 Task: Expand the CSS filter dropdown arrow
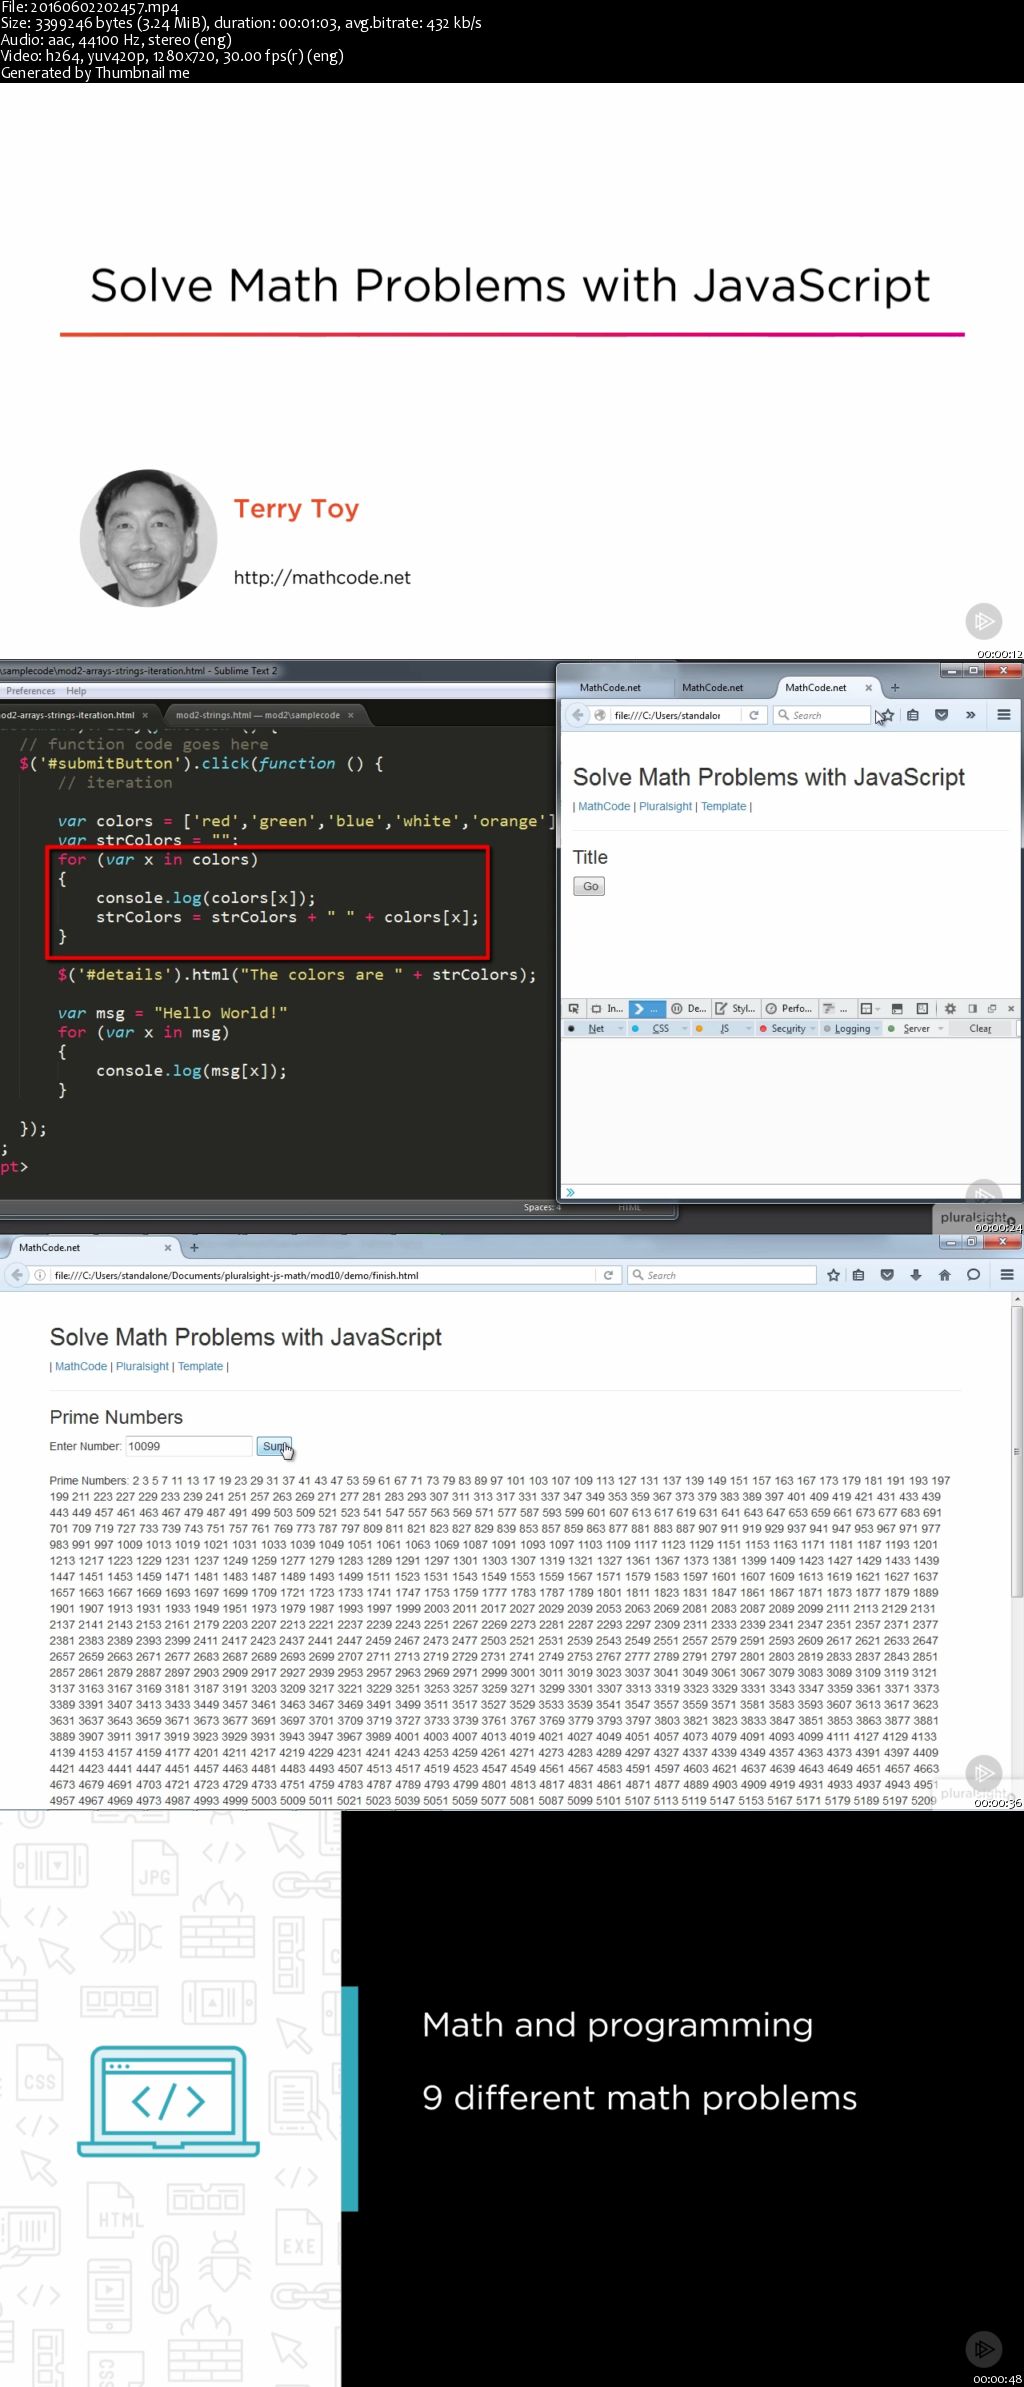coord(686,1028)
